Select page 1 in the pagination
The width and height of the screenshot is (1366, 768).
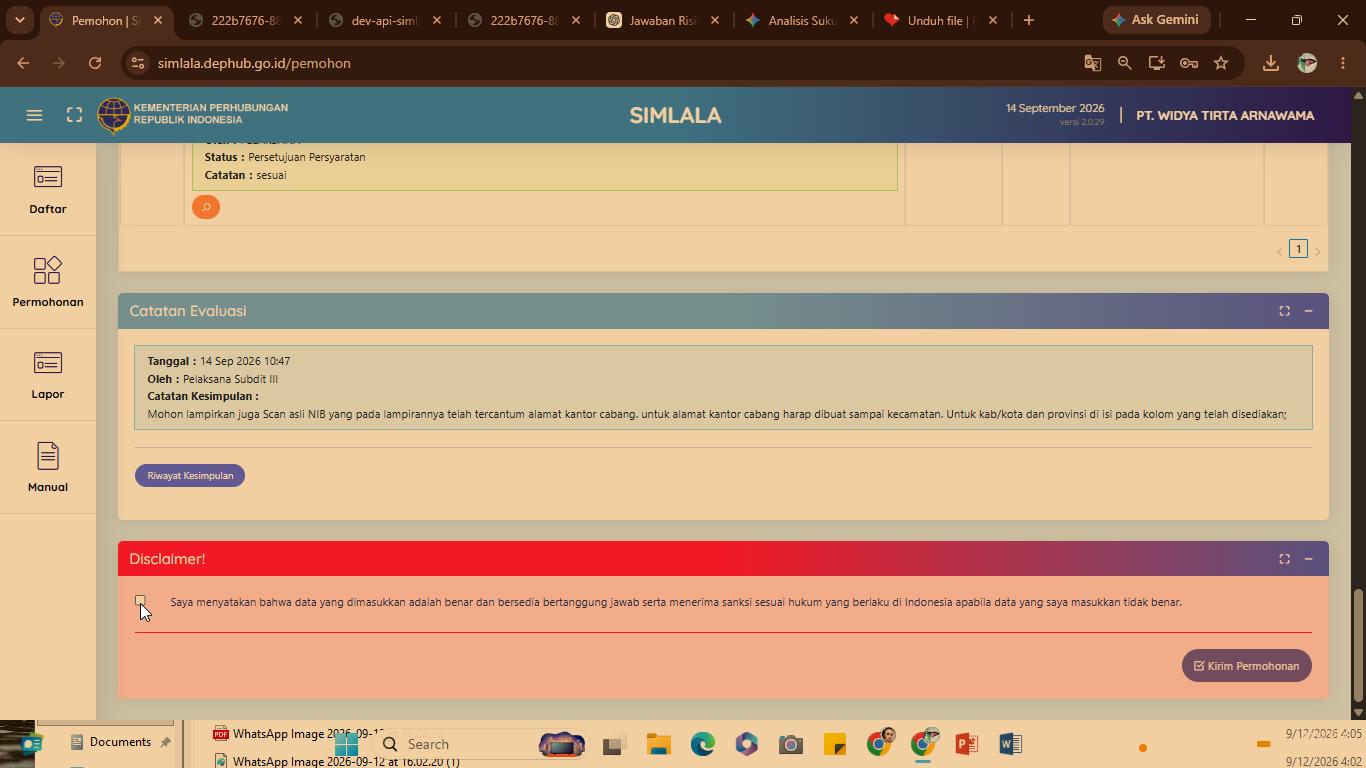pos(1298,249)
